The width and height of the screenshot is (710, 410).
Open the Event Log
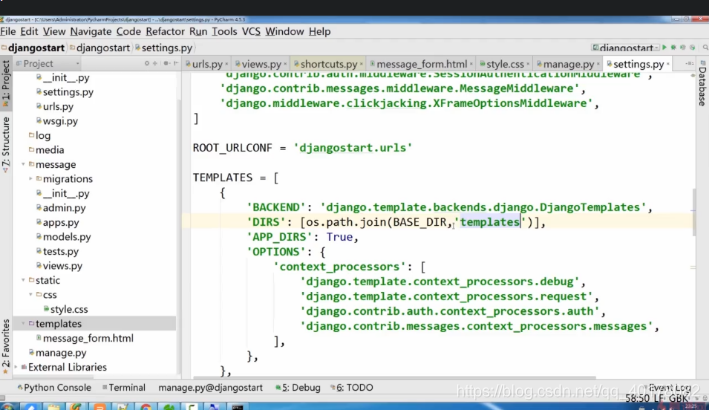pyautogui.click(x=669, y=388)
